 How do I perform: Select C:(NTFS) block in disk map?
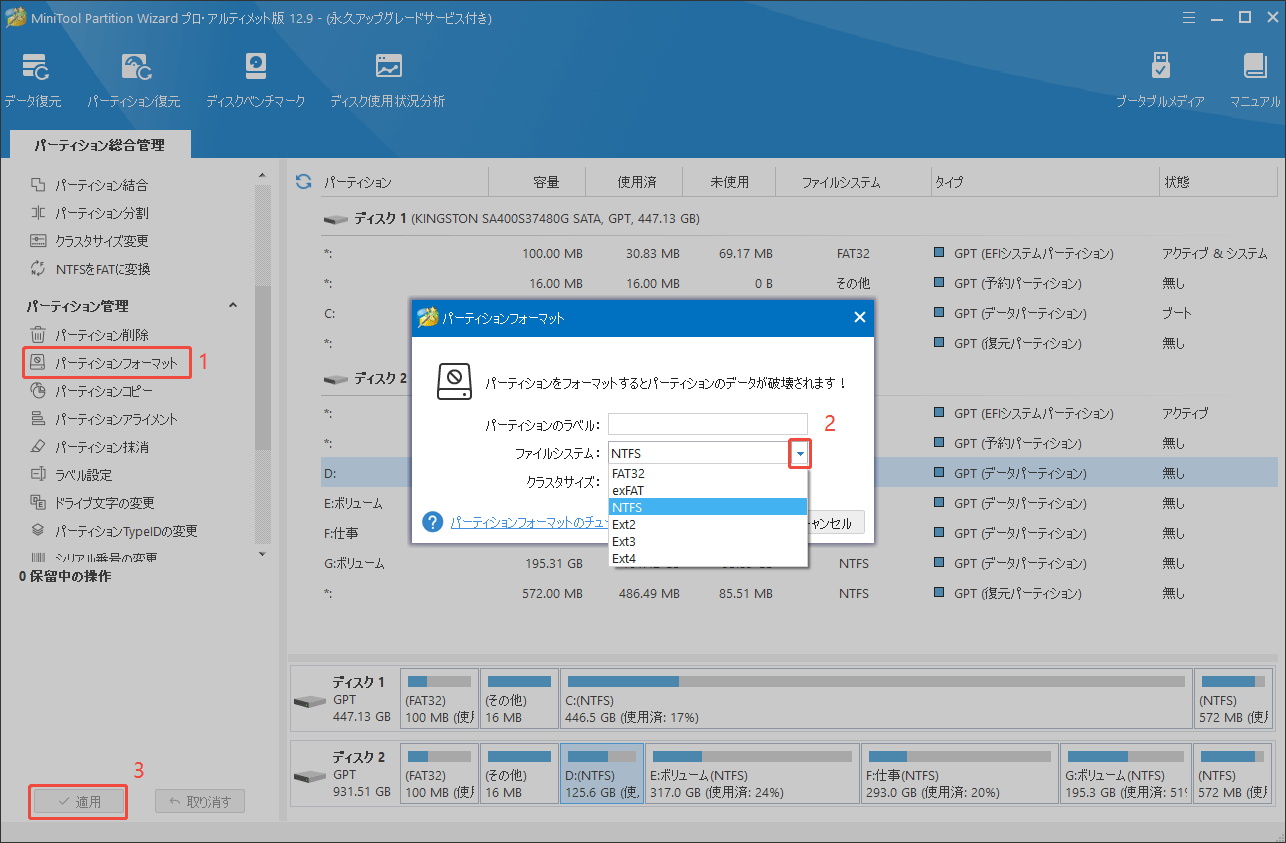click(876, 699)
